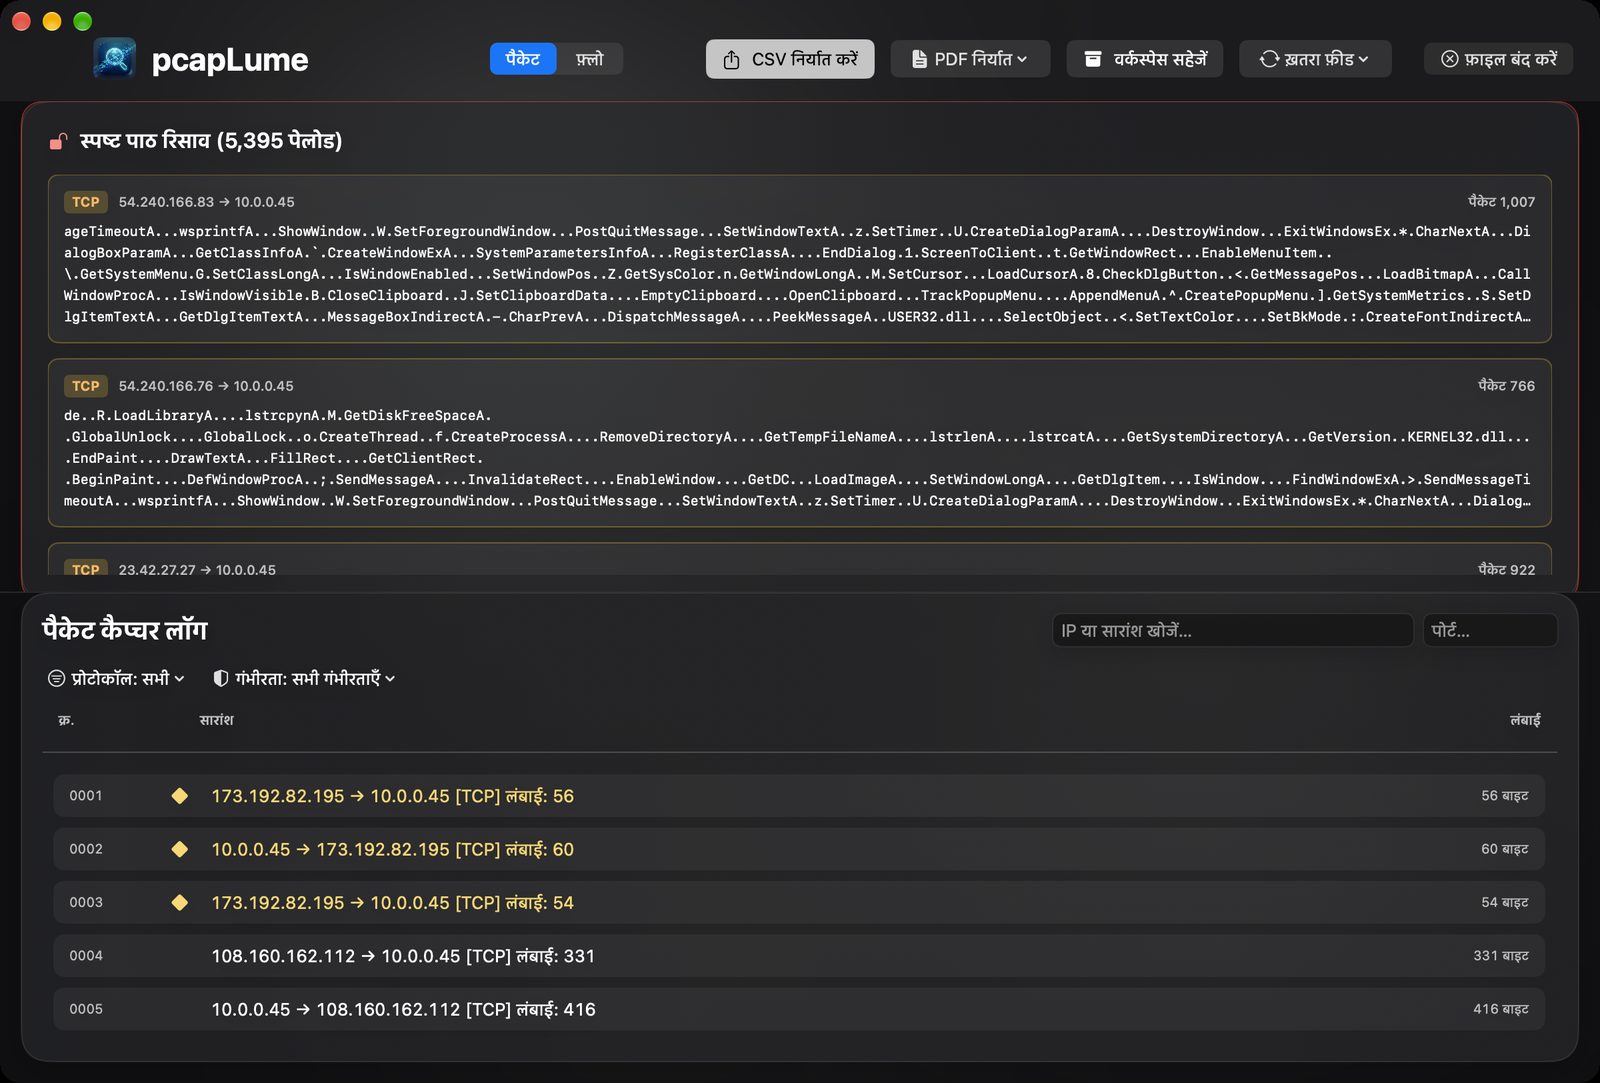Click the TCP badge for 54.240.166.76
The width and height of the screenshot is (1600, 1083).
(x=86, y=386)
